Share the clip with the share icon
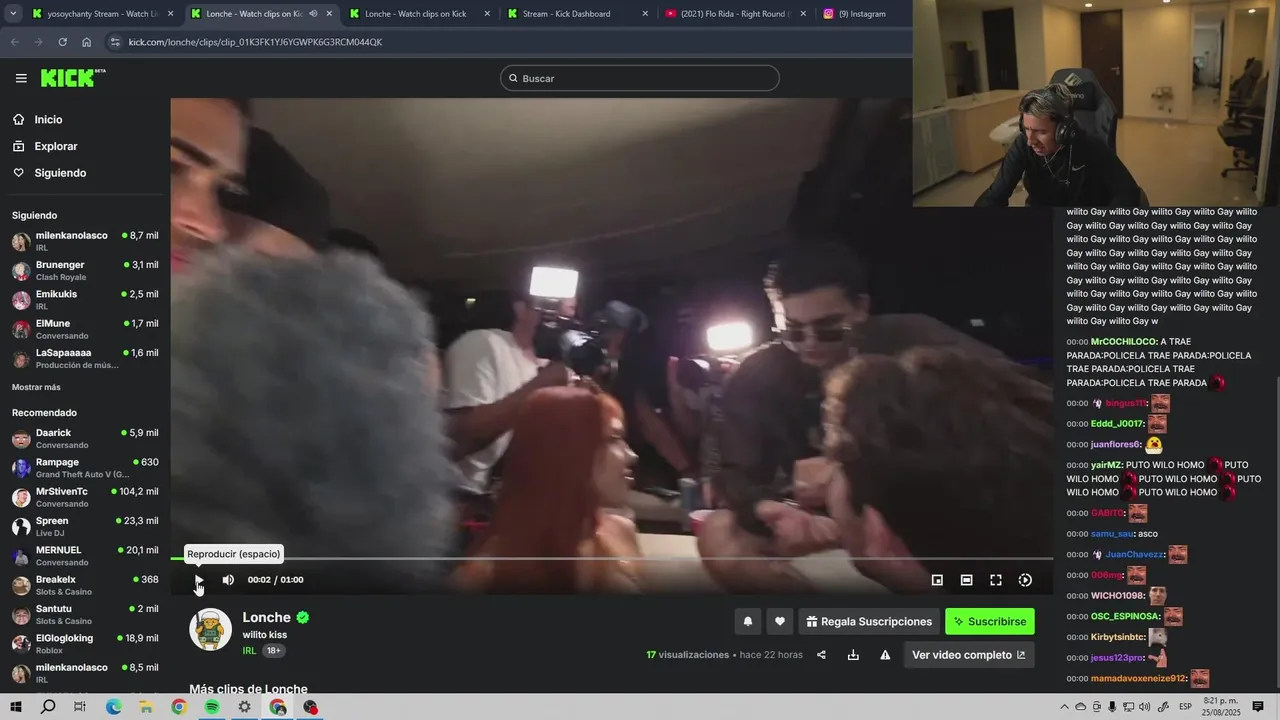1280x720 pixels. (821, 655)
